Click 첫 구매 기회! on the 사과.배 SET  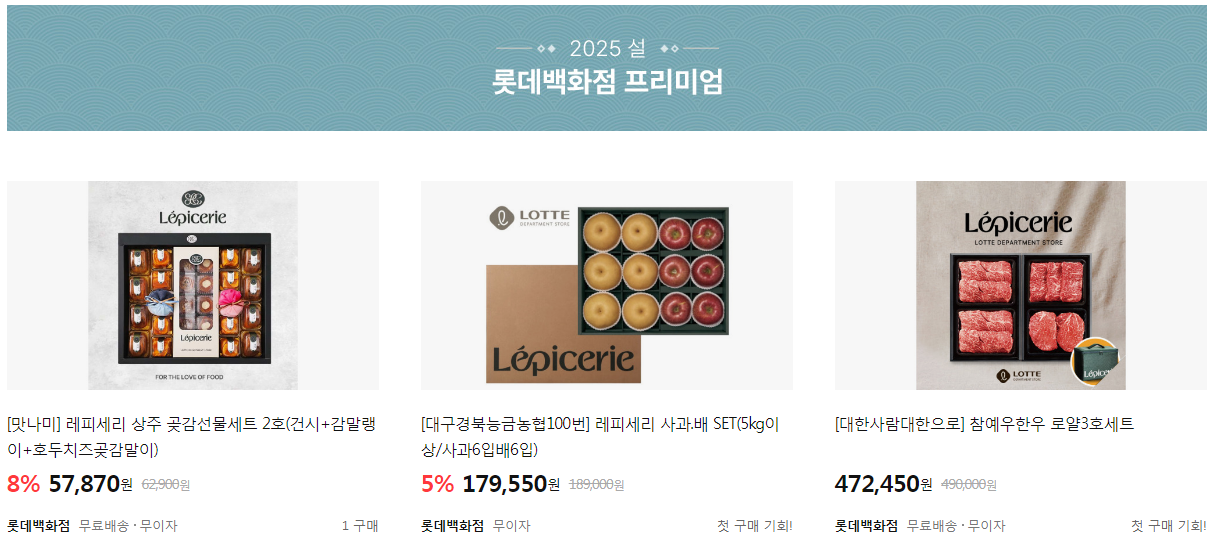pos(755,525)
